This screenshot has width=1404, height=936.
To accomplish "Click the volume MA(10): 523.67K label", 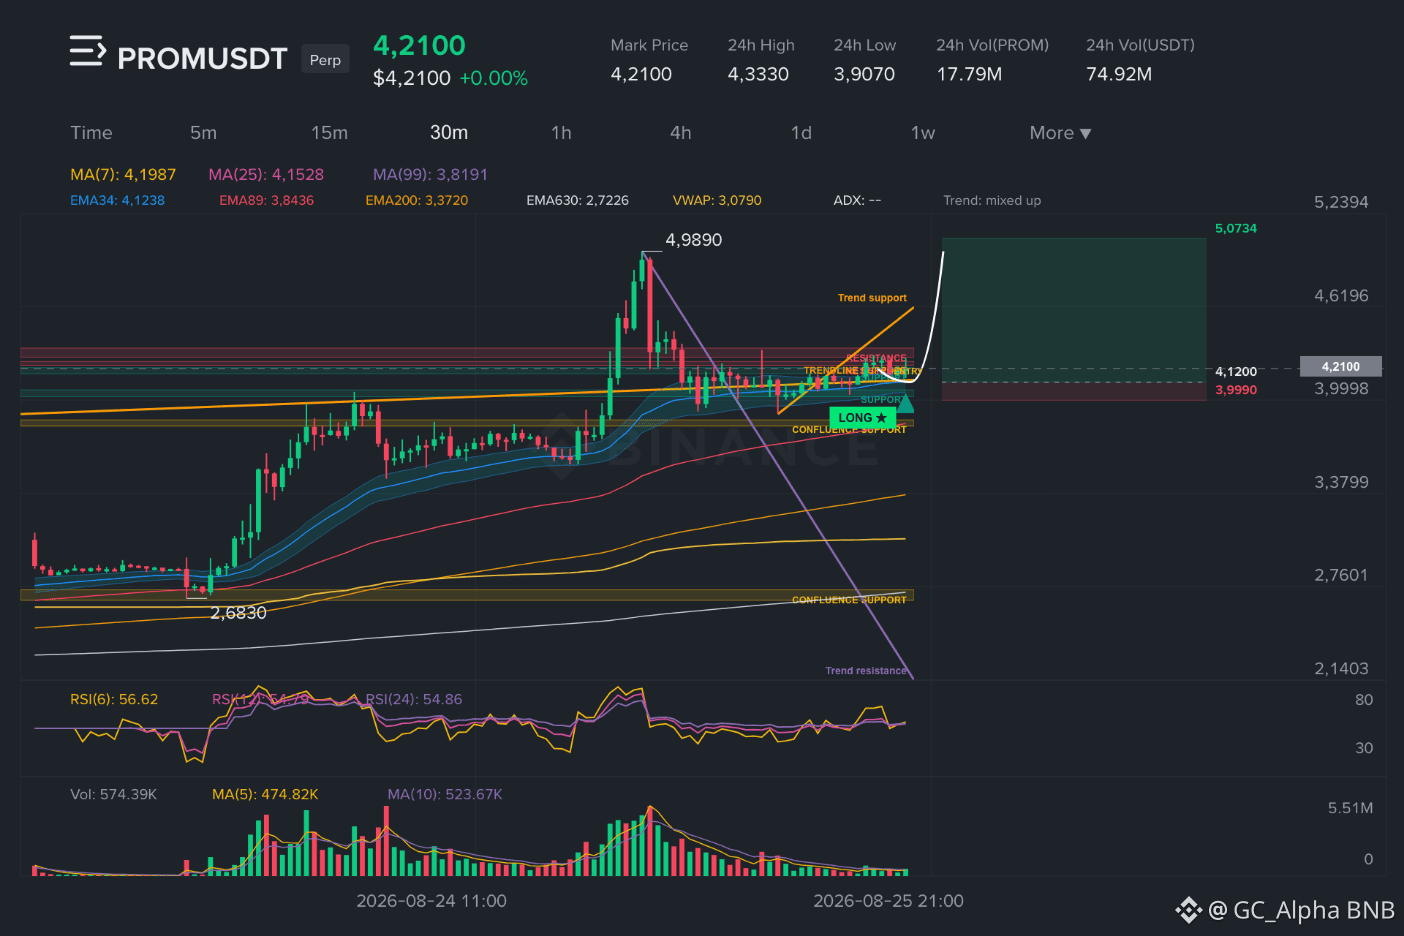I will click(445, 794).
